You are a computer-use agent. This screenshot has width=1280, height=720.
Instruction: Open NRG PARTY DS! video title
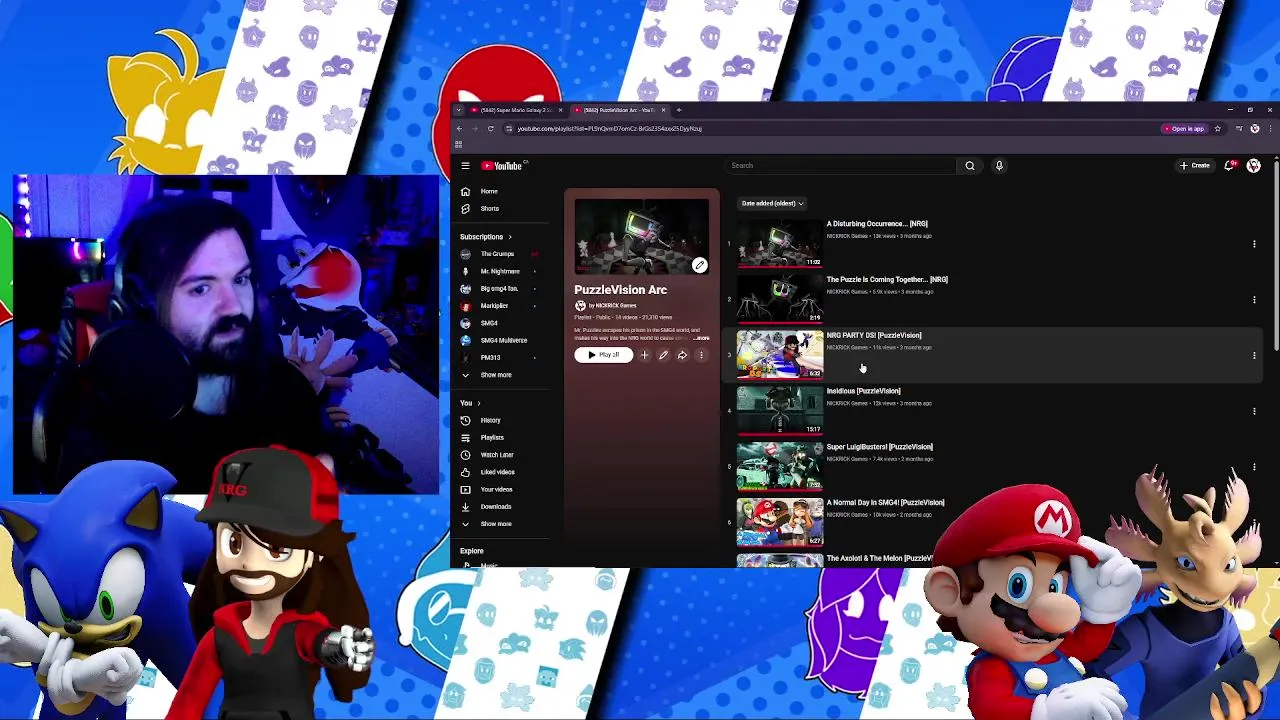(x=874, y=335)
